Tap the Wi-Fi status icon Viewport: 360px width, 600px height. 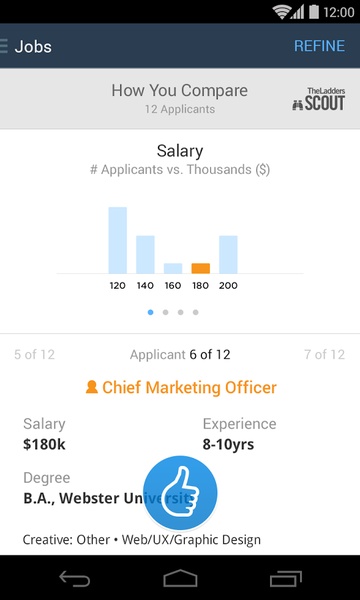click(x=282, y=12)
